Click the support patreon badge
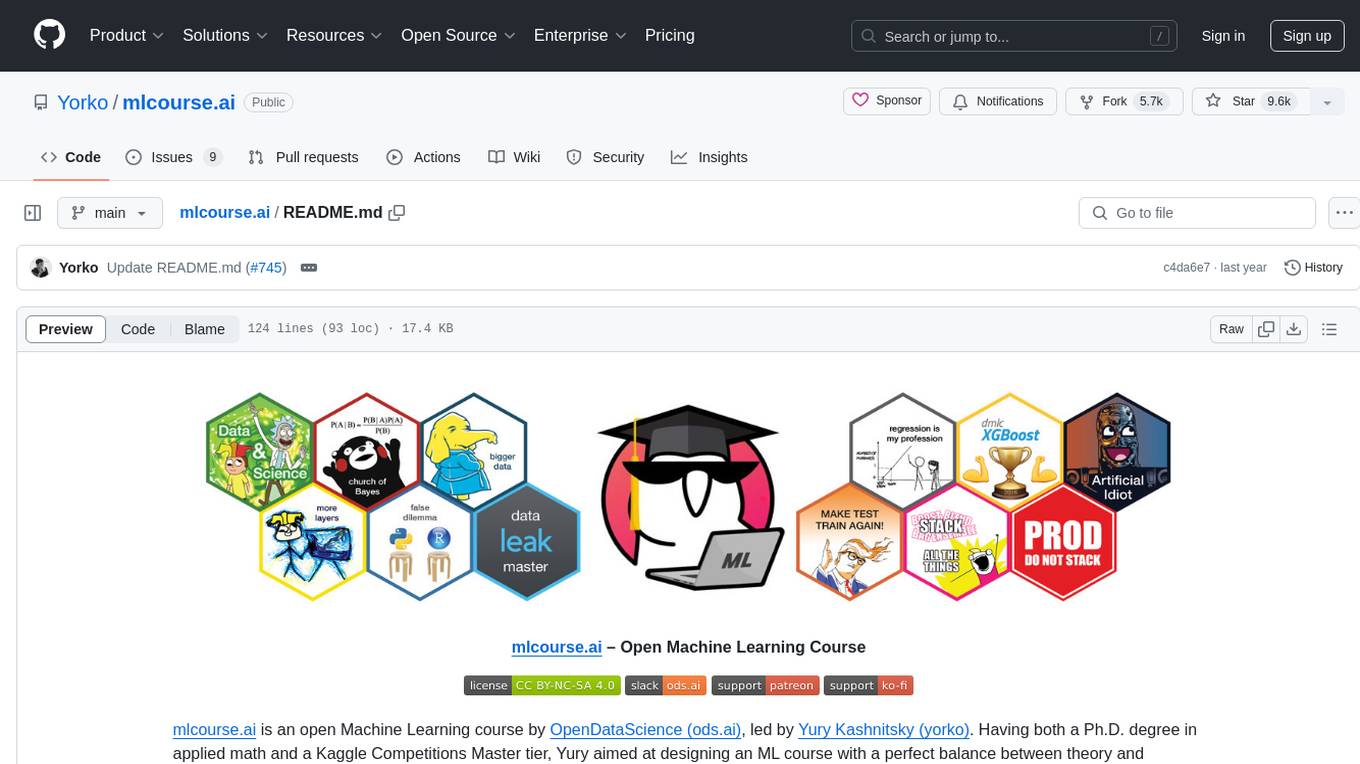Viewport: 1360px width, 764px height. pos(766,685)
